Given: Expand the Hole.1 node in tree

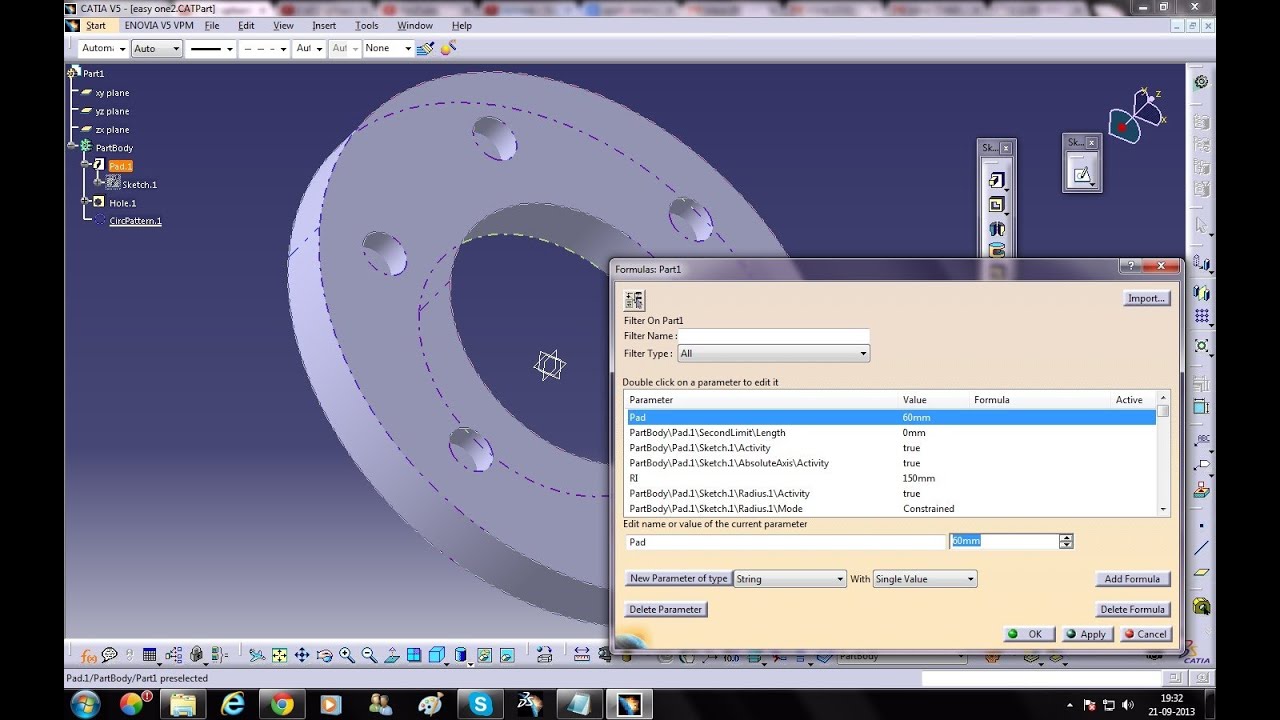Looking at the screenshot, I should 86,203.
